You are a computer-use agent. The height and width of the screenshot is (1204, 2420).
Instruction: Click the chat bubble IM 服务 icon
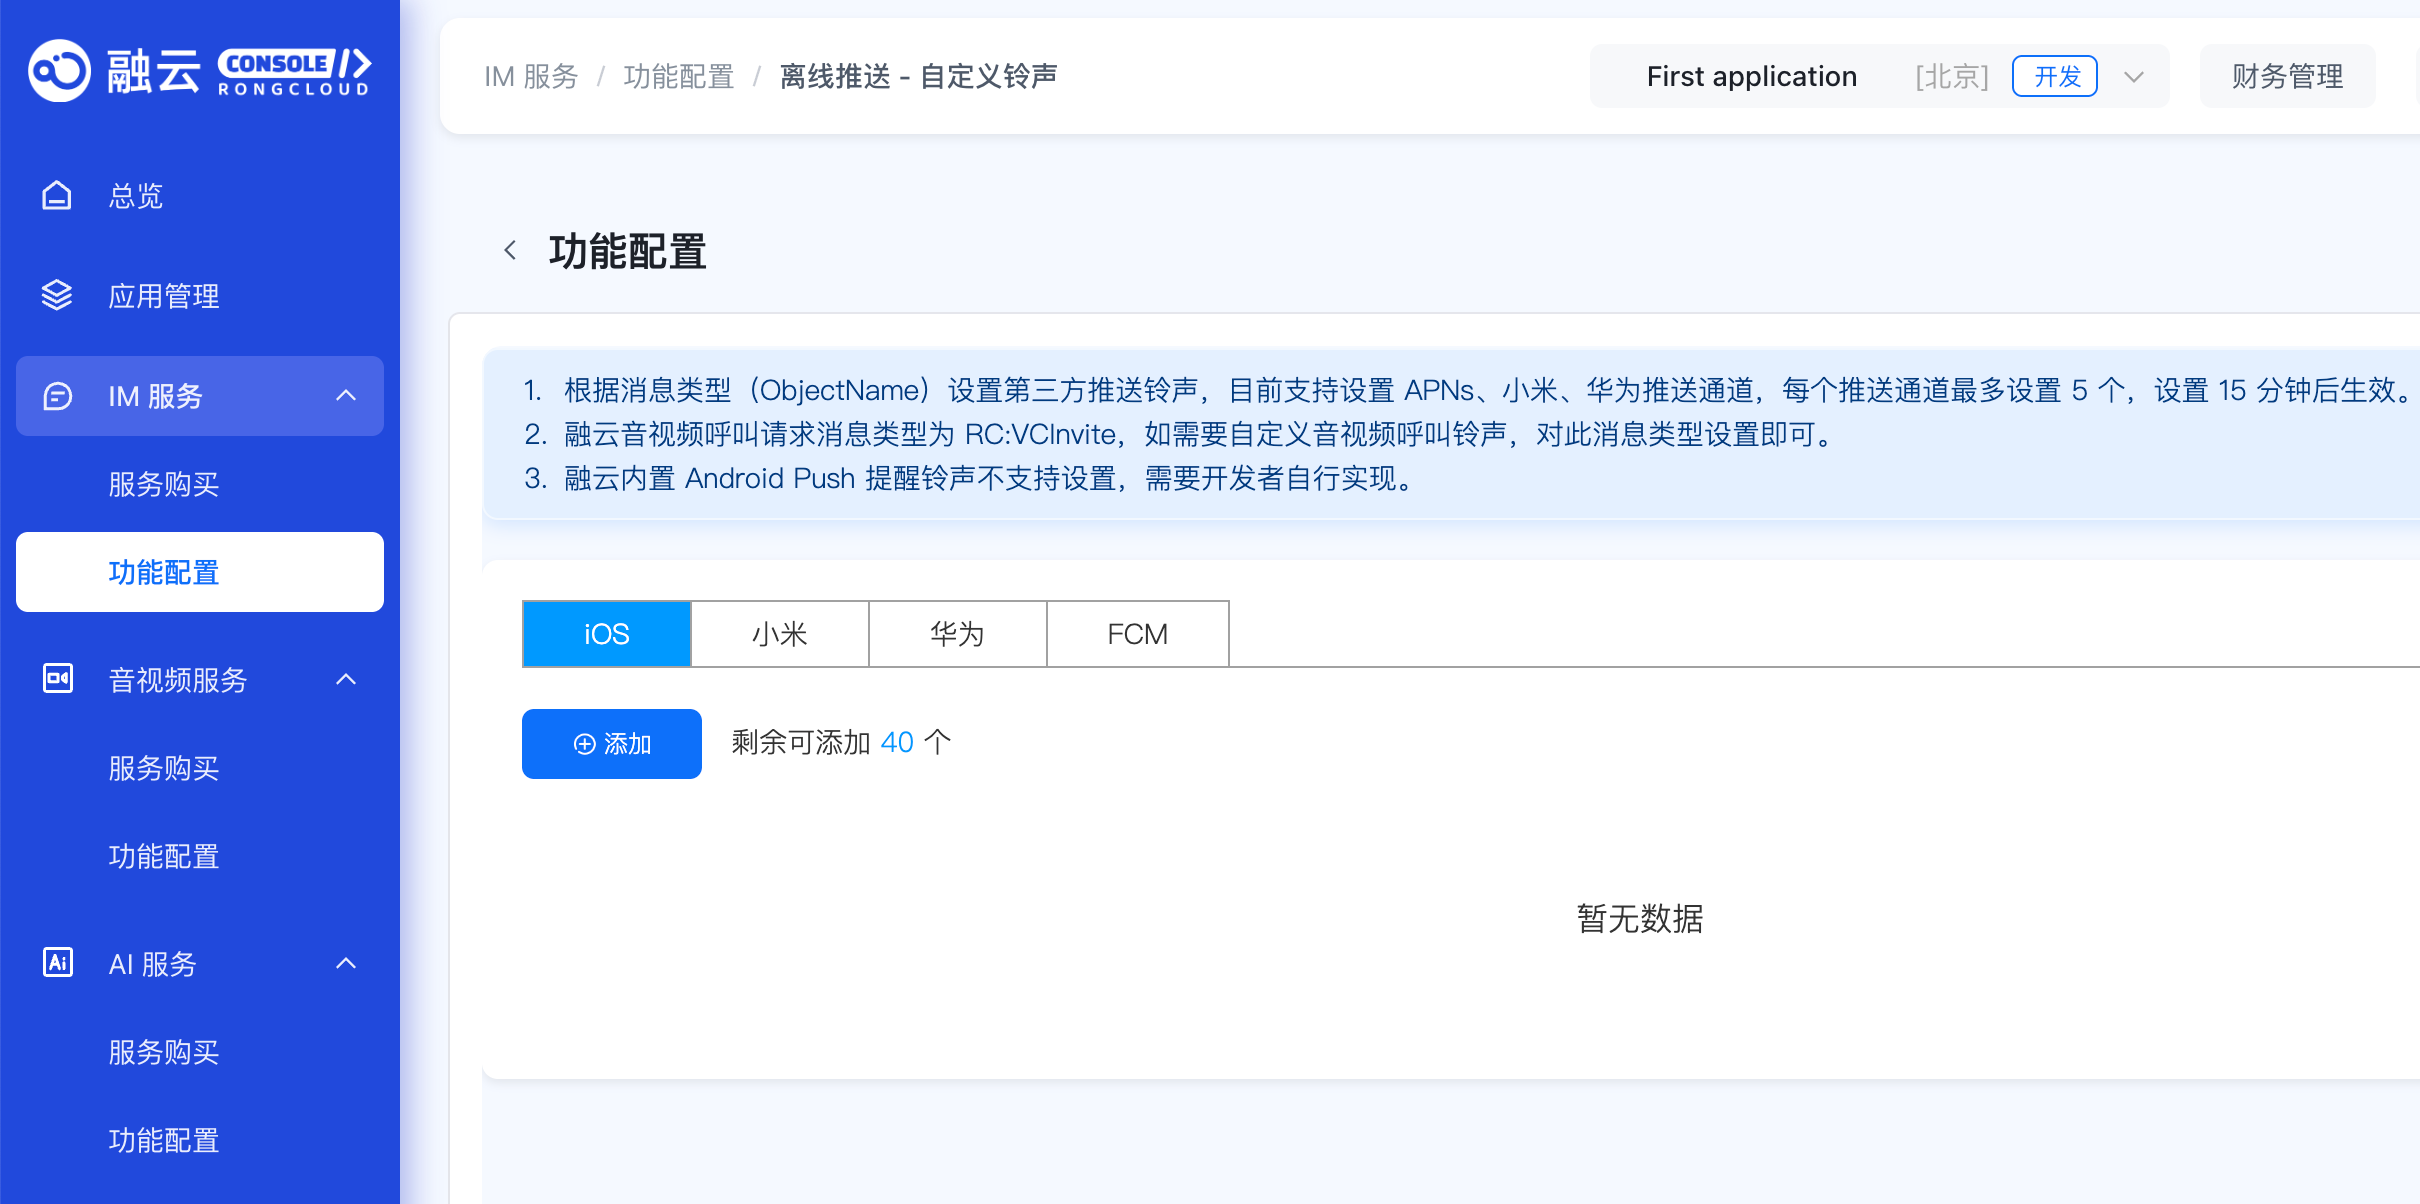point(57,396)
